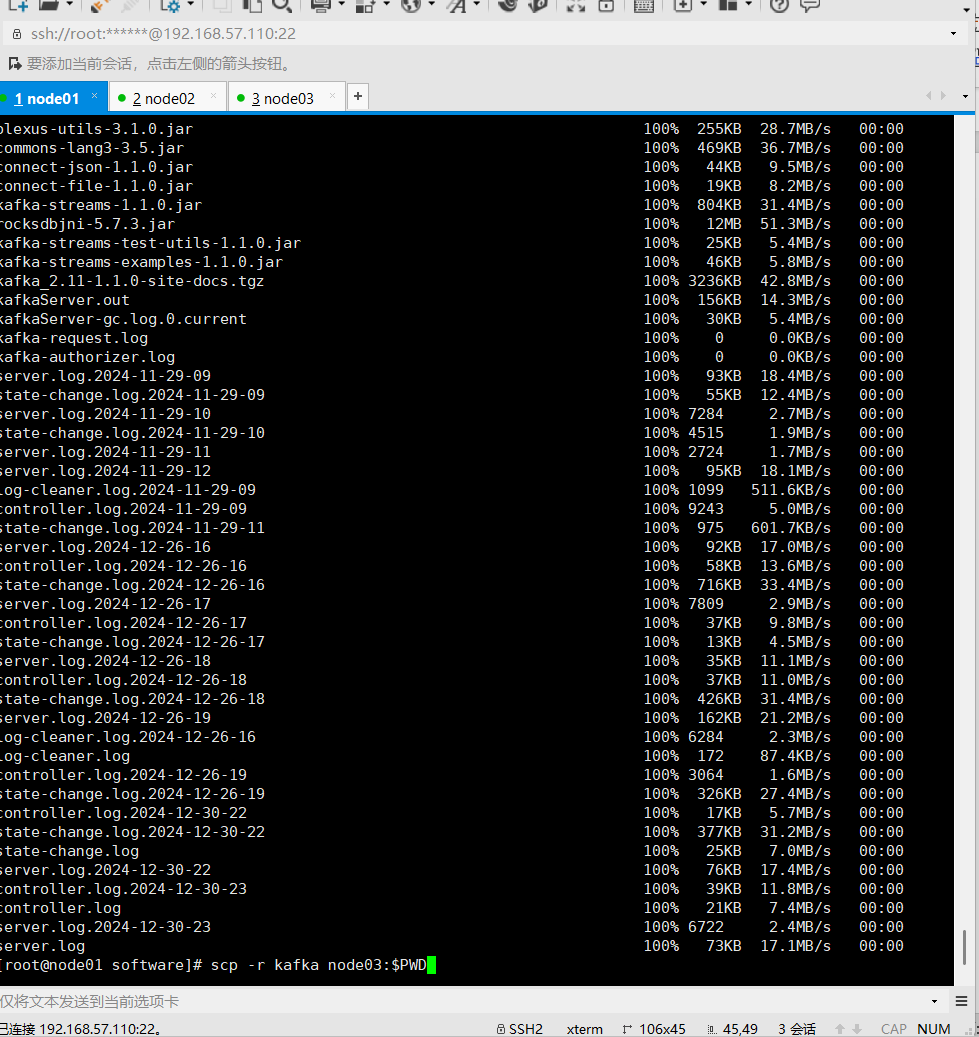Click the chat bubble feedback icon

click(810, 5)
